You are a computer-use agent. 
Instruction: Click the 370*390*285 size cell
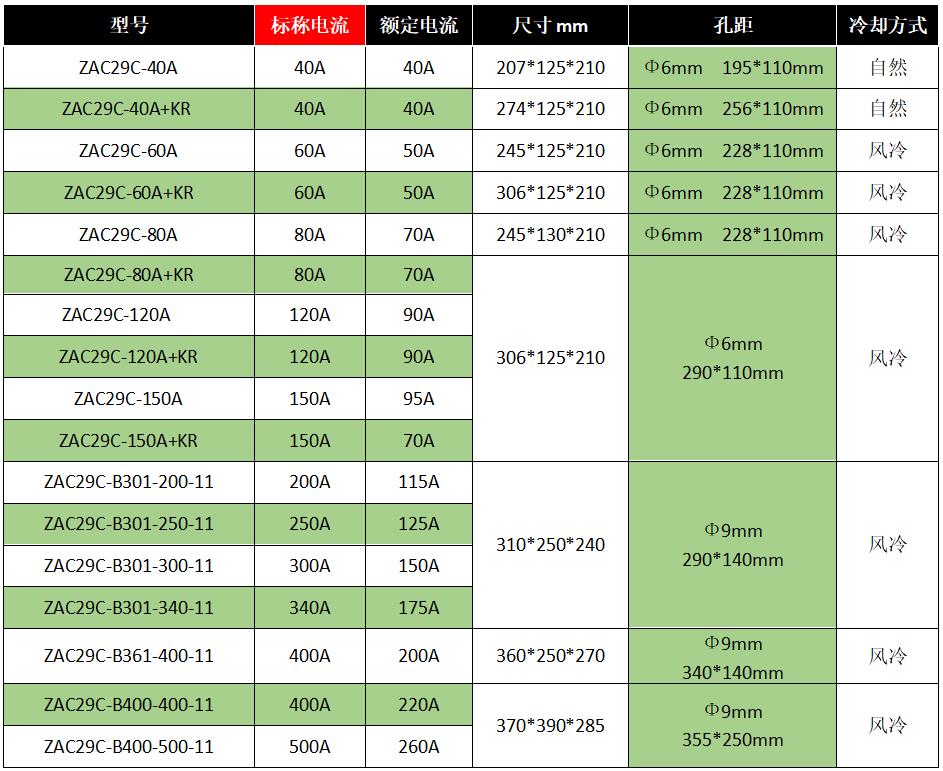click(550, 726)
